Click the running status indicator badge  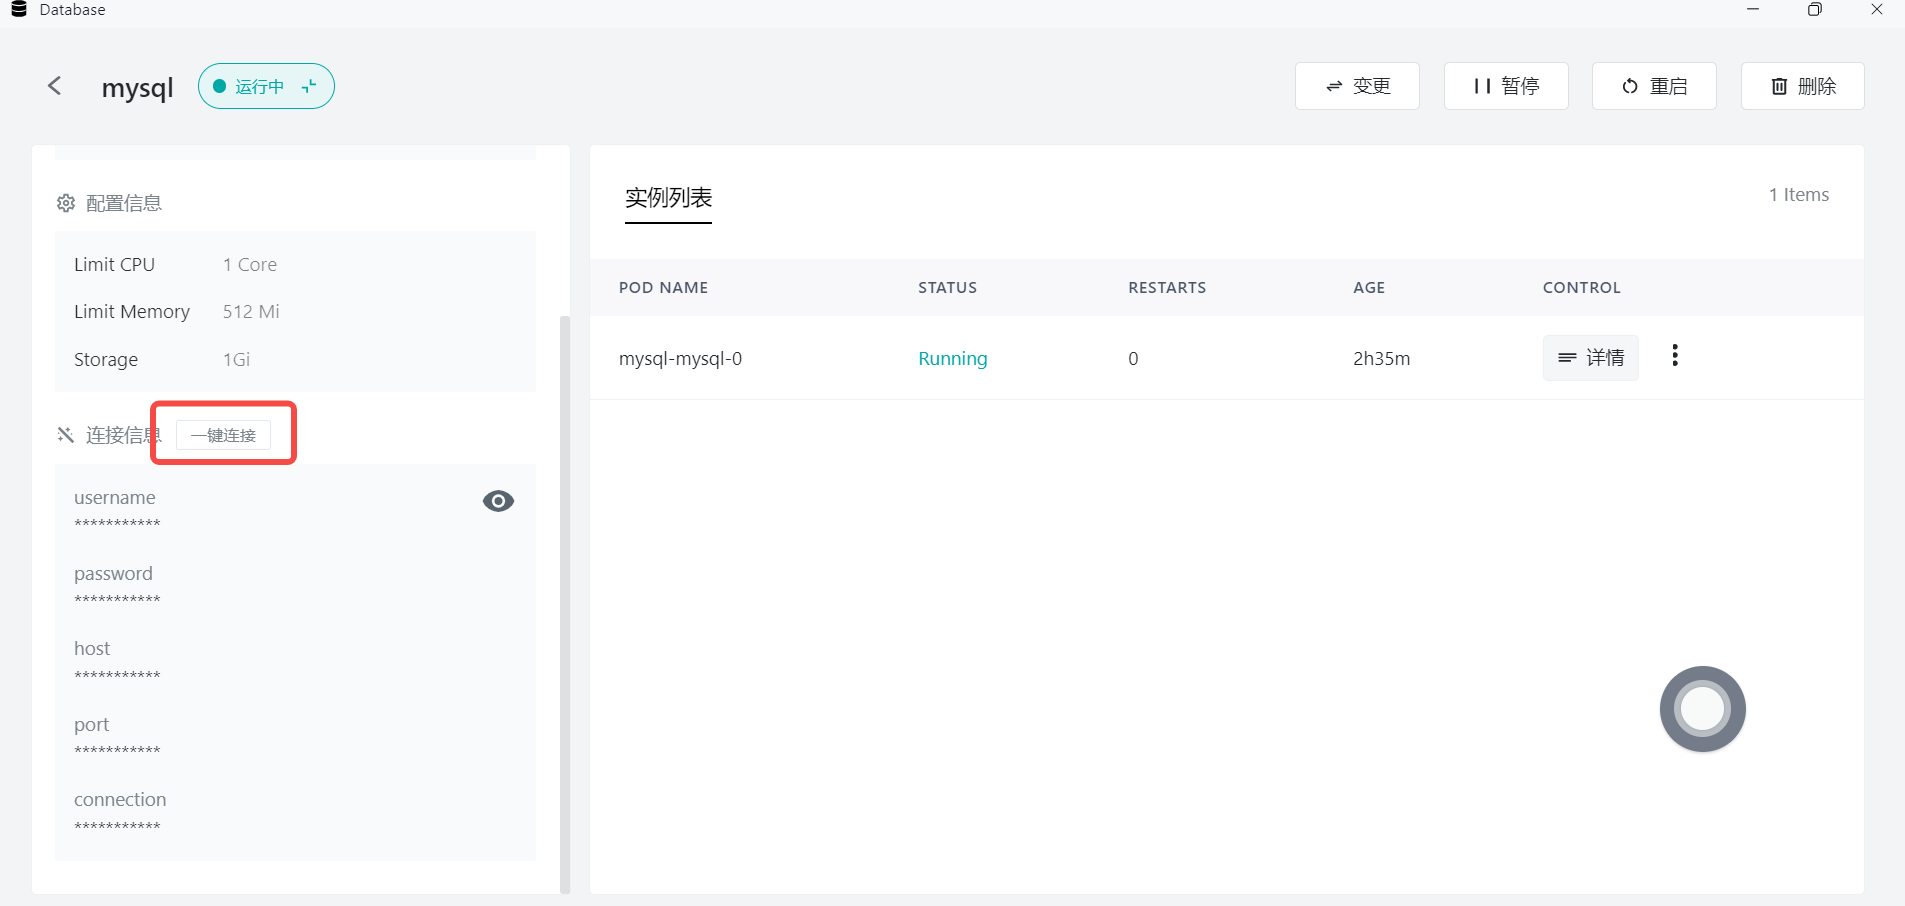click(x=266, y=87)
